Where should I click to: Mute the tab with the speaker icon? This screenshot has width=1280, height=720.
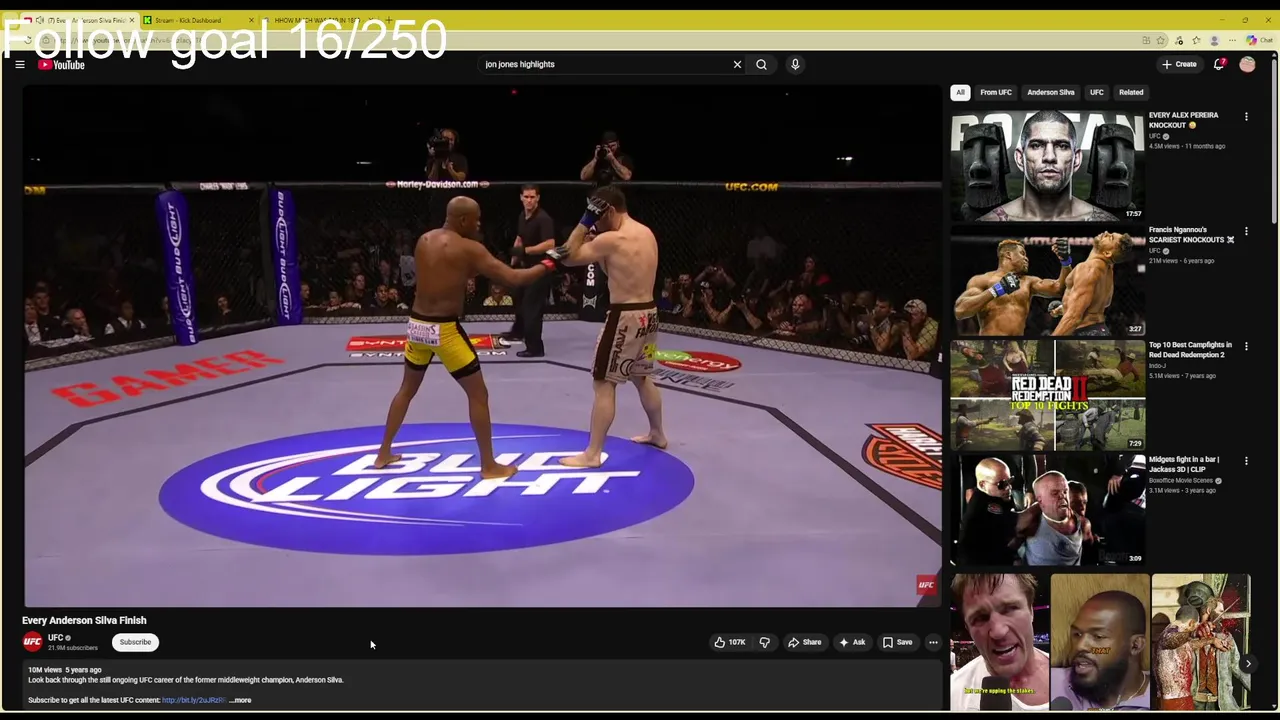coord(39,20)
